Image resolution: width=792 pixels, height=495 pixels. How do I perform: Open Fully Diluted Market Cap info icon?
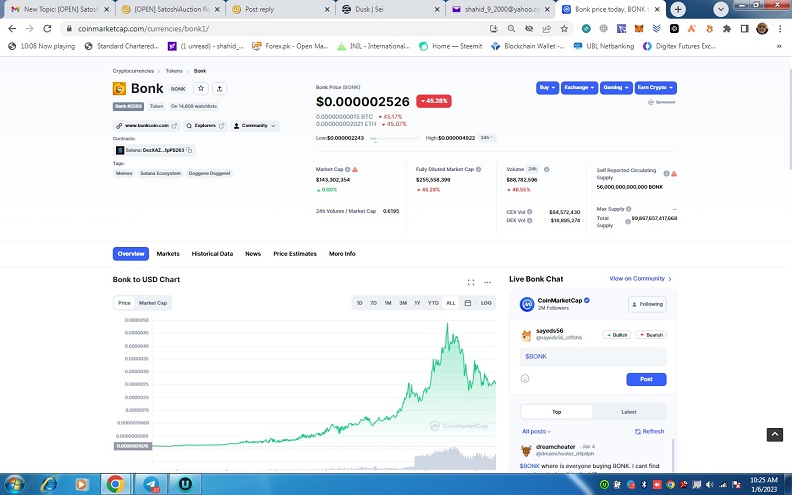pyautogui.click(x=478, y=170)
